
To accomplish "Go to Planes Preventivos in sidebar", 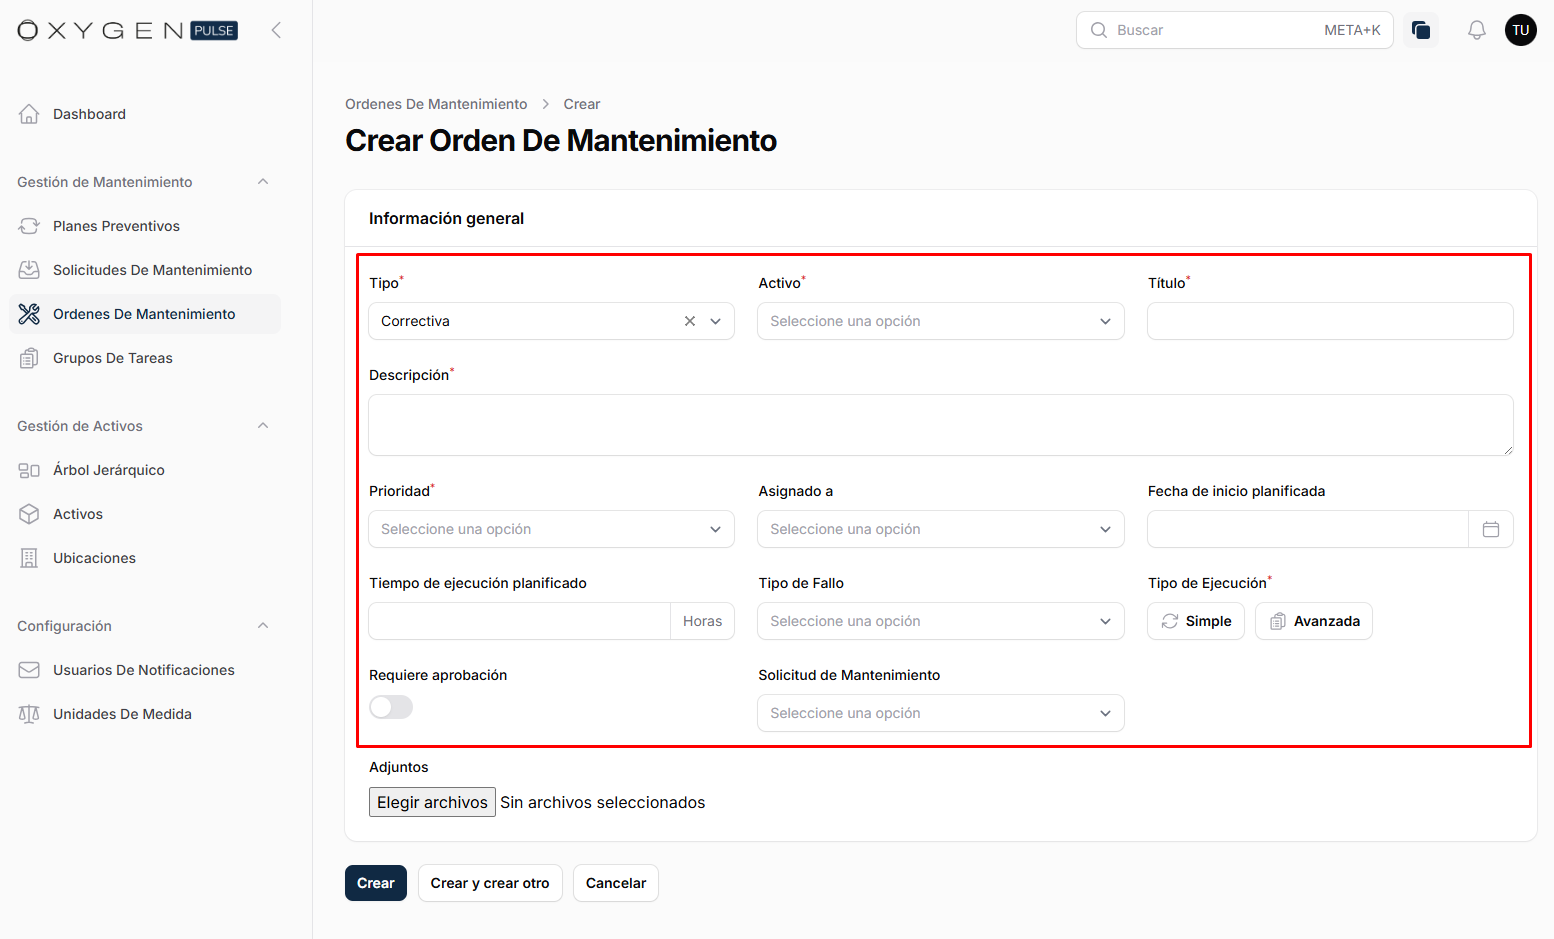I will point(116,226).
